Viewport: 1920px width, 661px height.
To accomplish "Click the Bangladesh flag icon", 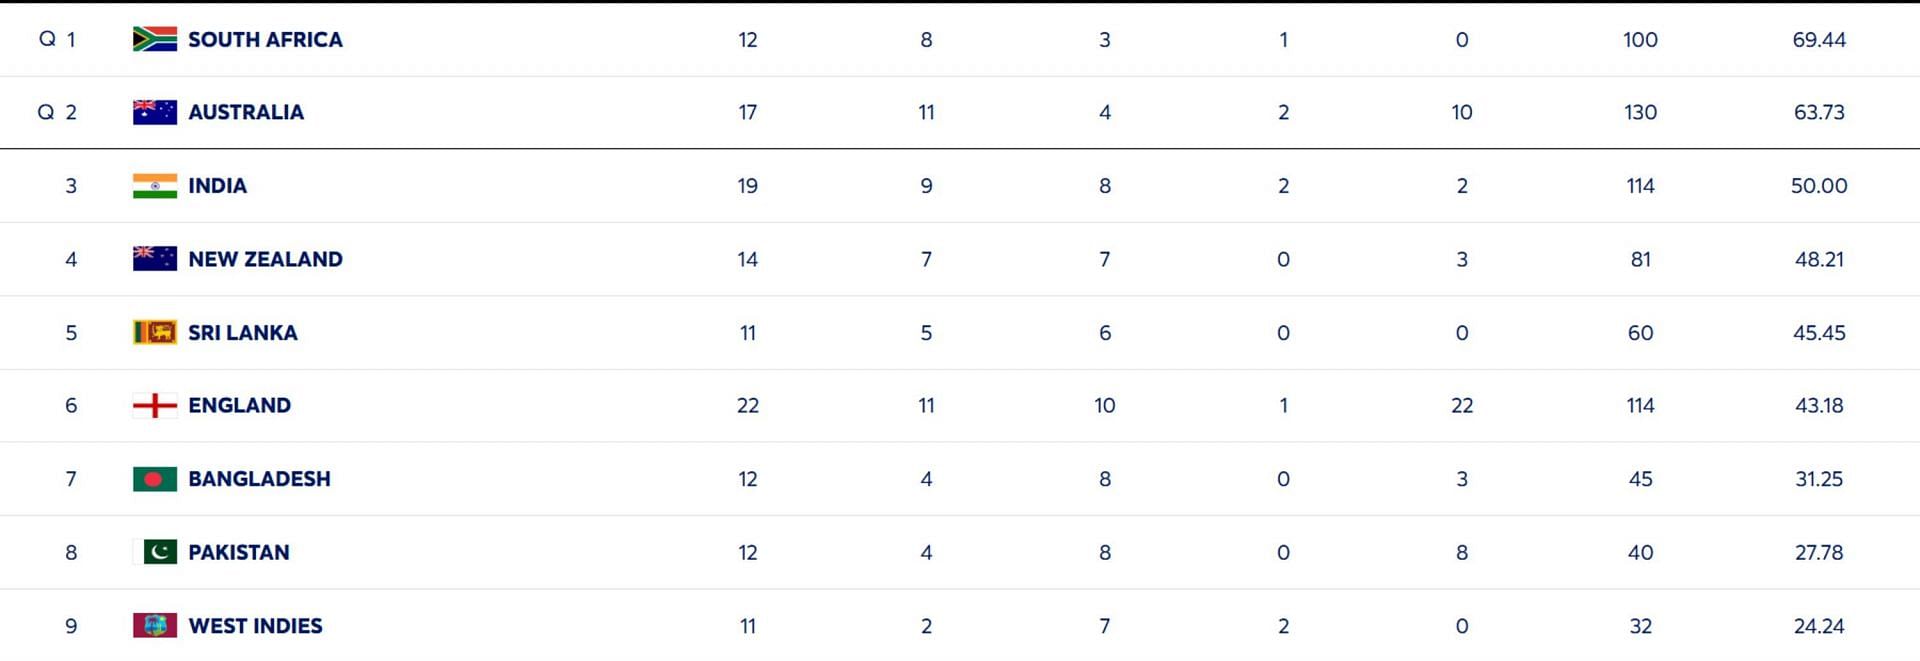I will (x=155, y=479).
